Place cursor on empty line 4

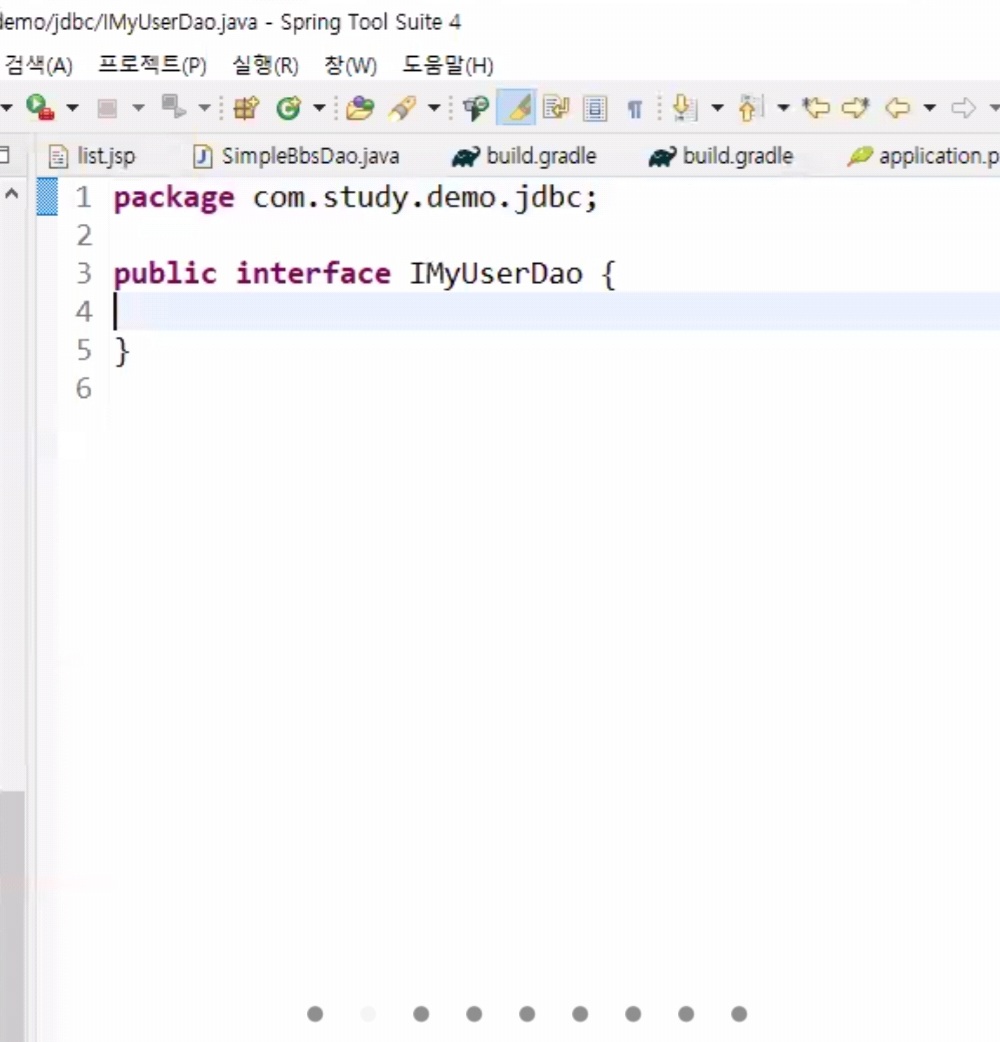(x=555, y=311)
